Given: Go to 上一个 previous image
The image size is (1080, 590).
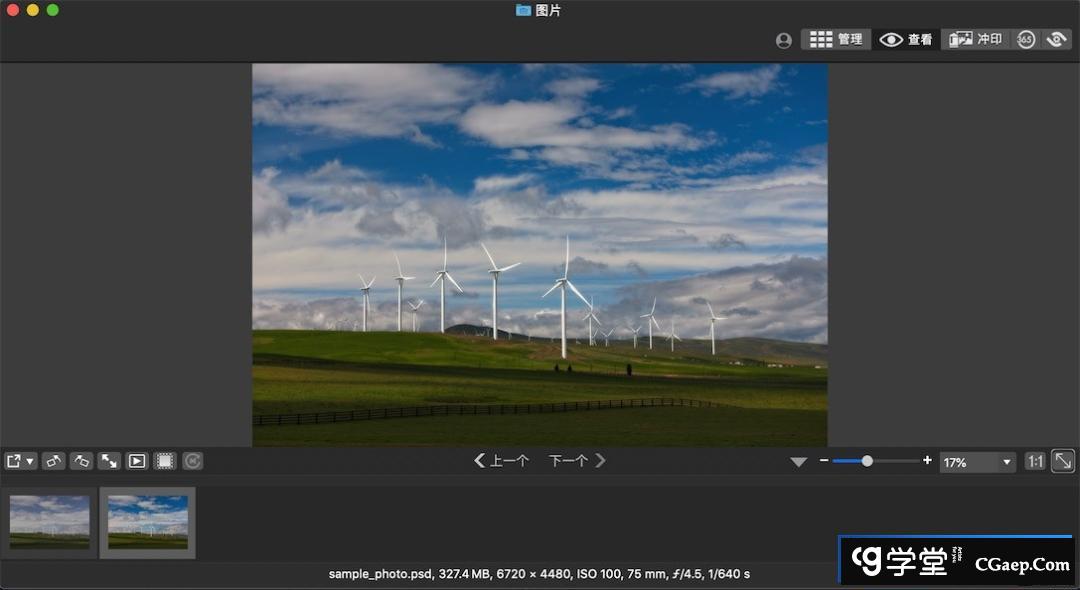Looking at the screenshot, I should 501,461.
